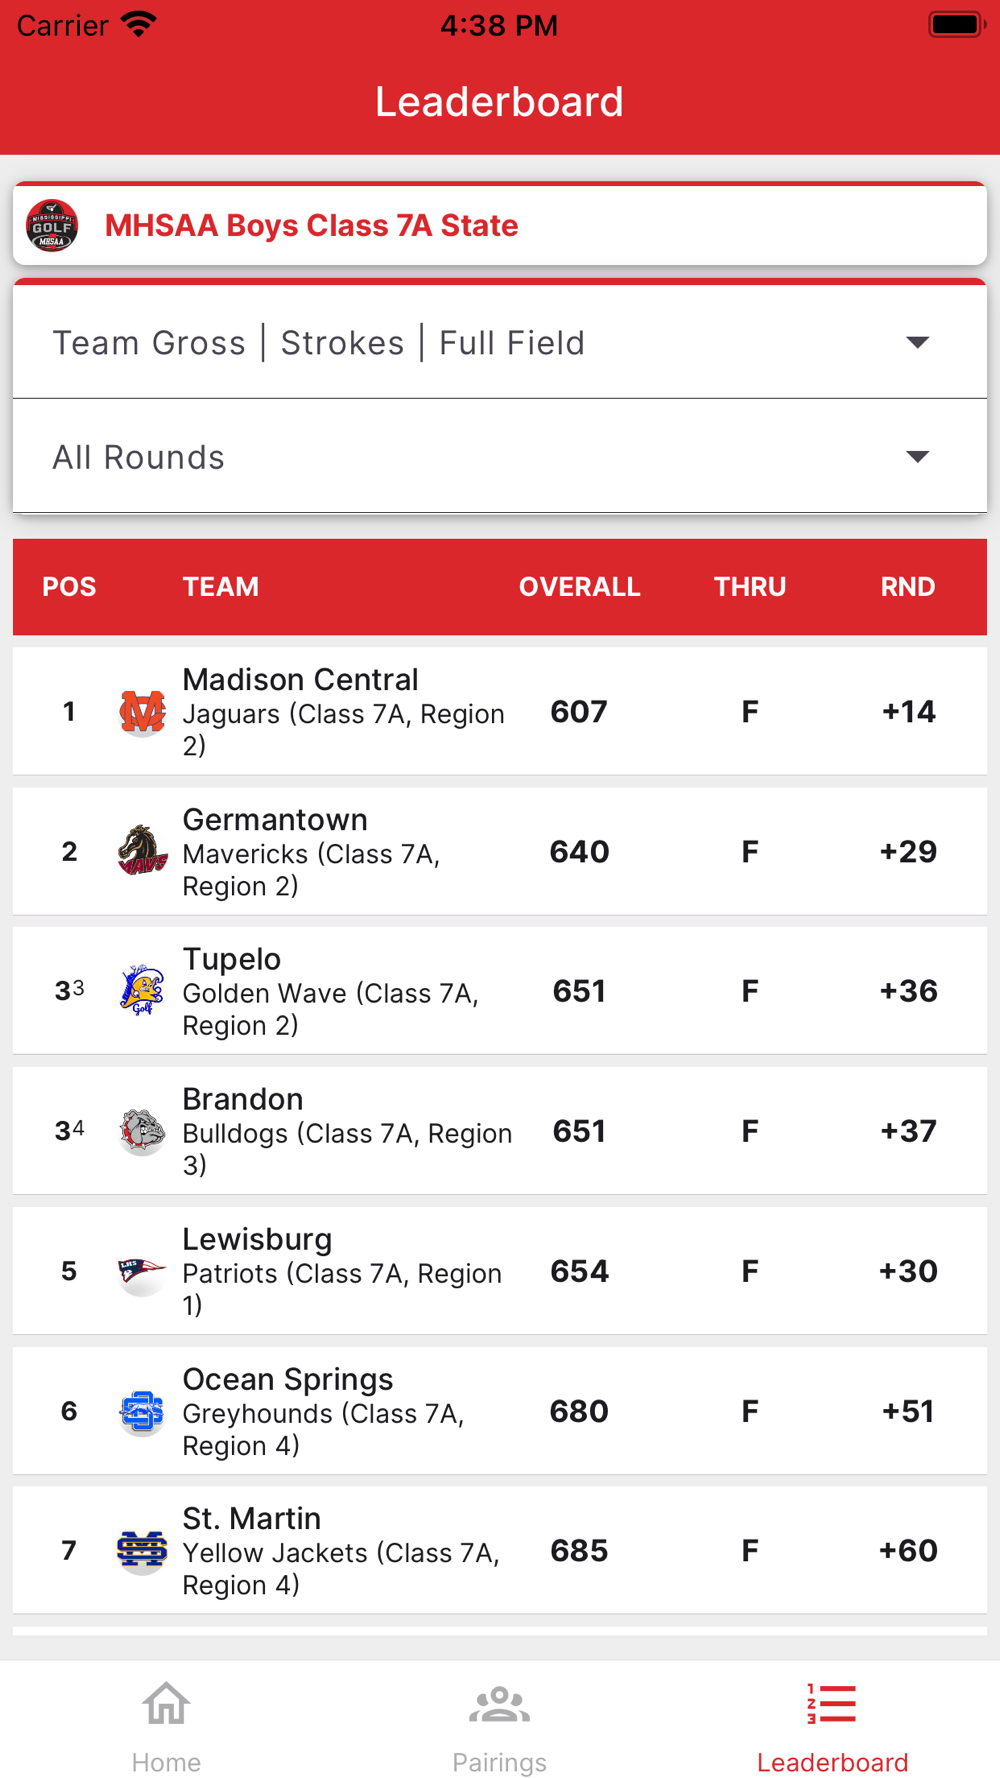Tap the St. Martin Yellow Jackets logo
The image size is (1000, 1778).
[142, 1551]
